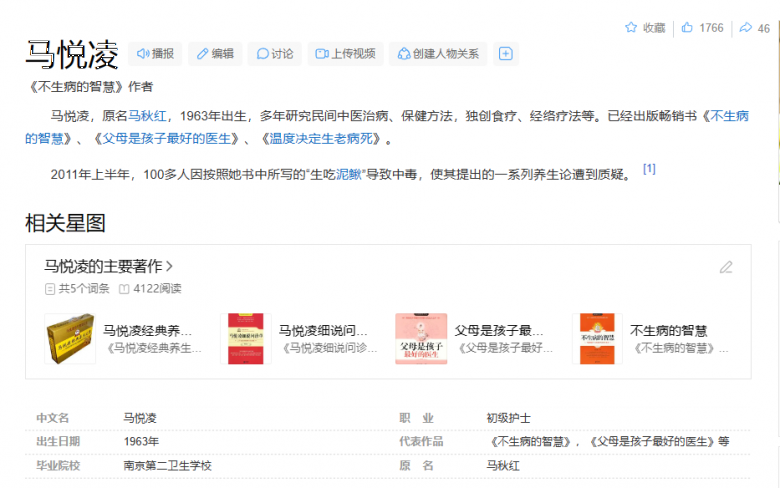Click the 泥鳅 hyperlink in second paragraph

click(348, 174)
